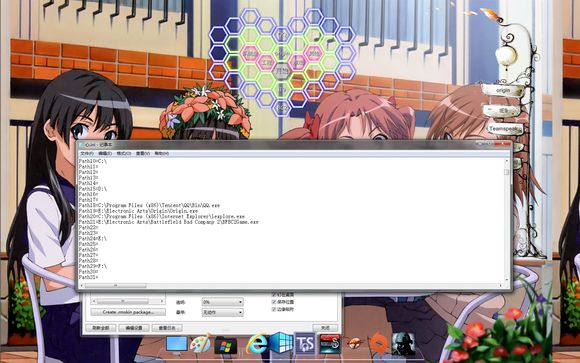Launch the Battlefield soldier dock icon
580x363 pixels.
pos(404,344)
